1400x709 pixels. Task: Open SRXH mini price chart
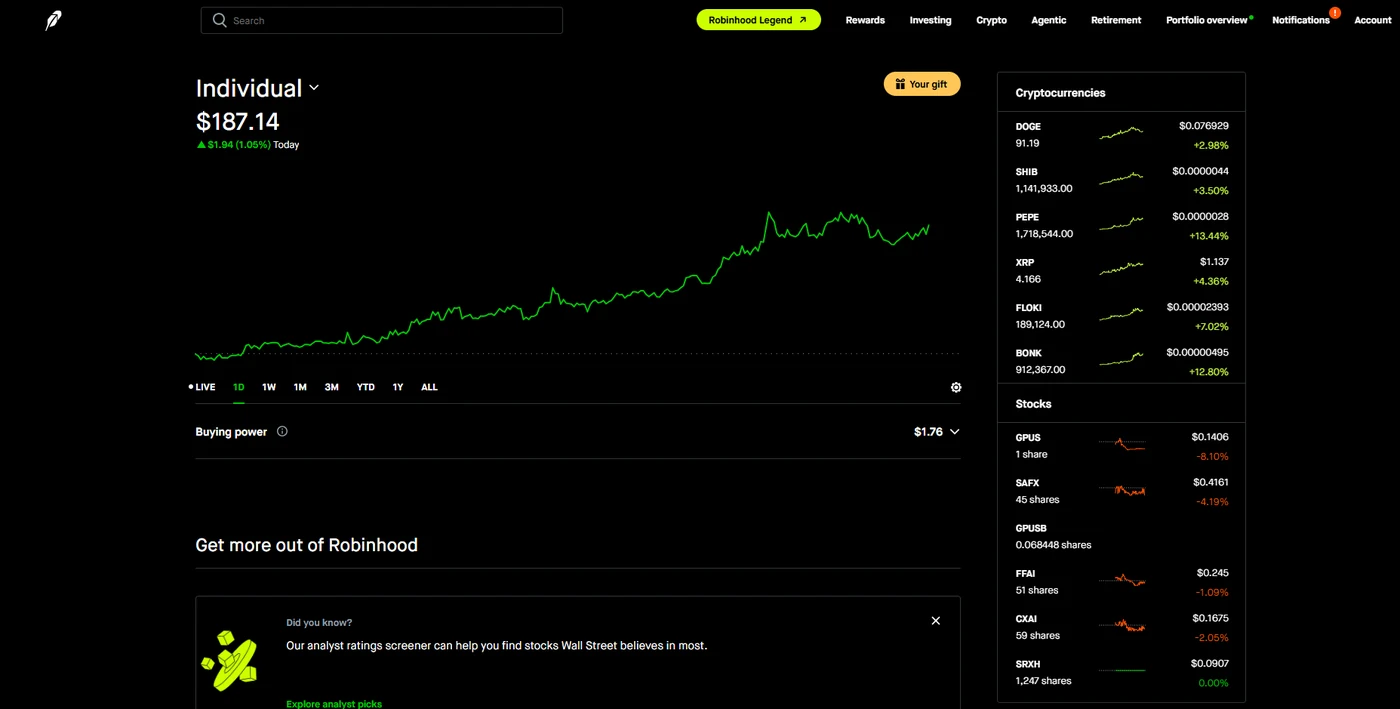(x=1121, y=671)
